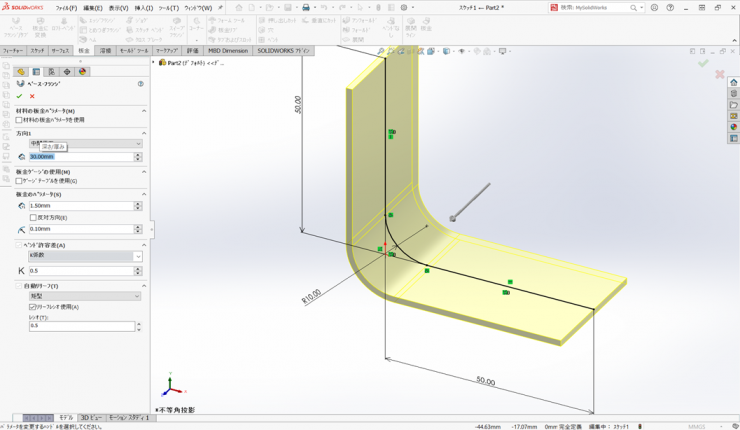Open the 挿入(I) menu
Image resolution: width=740 pixels, height=430 pixels.
click(144, 7)
